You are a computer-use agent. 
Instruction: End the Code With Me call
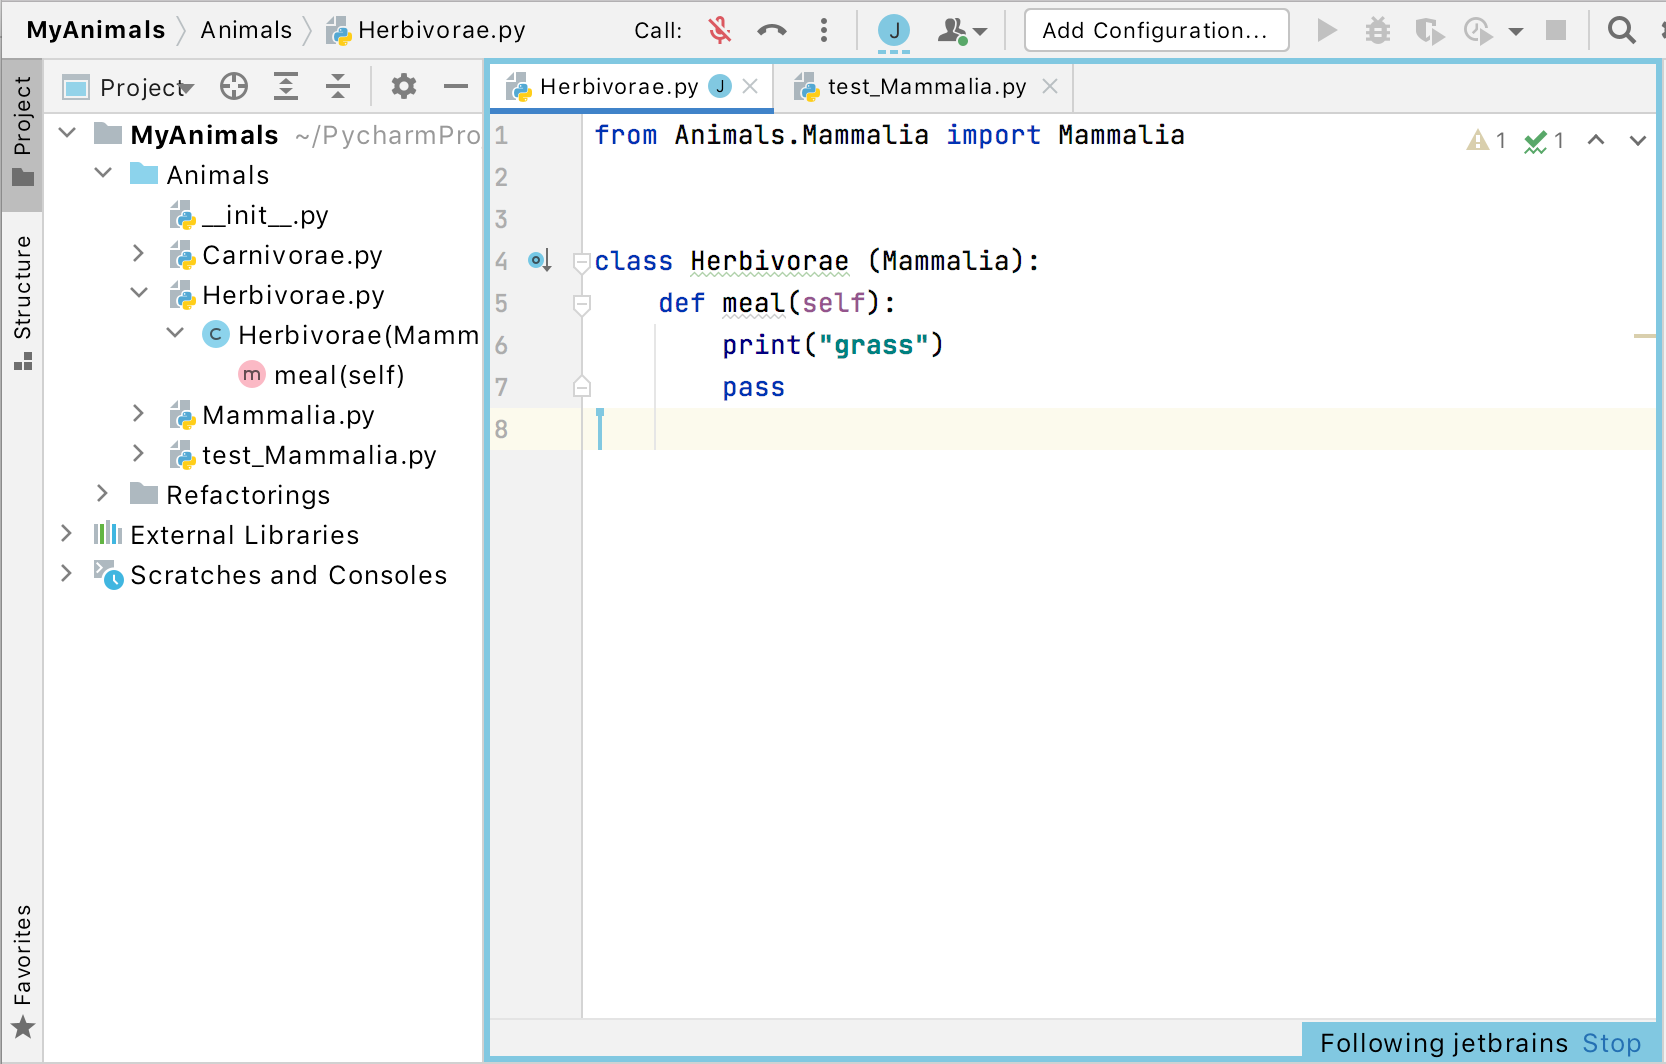click(771, 30)
